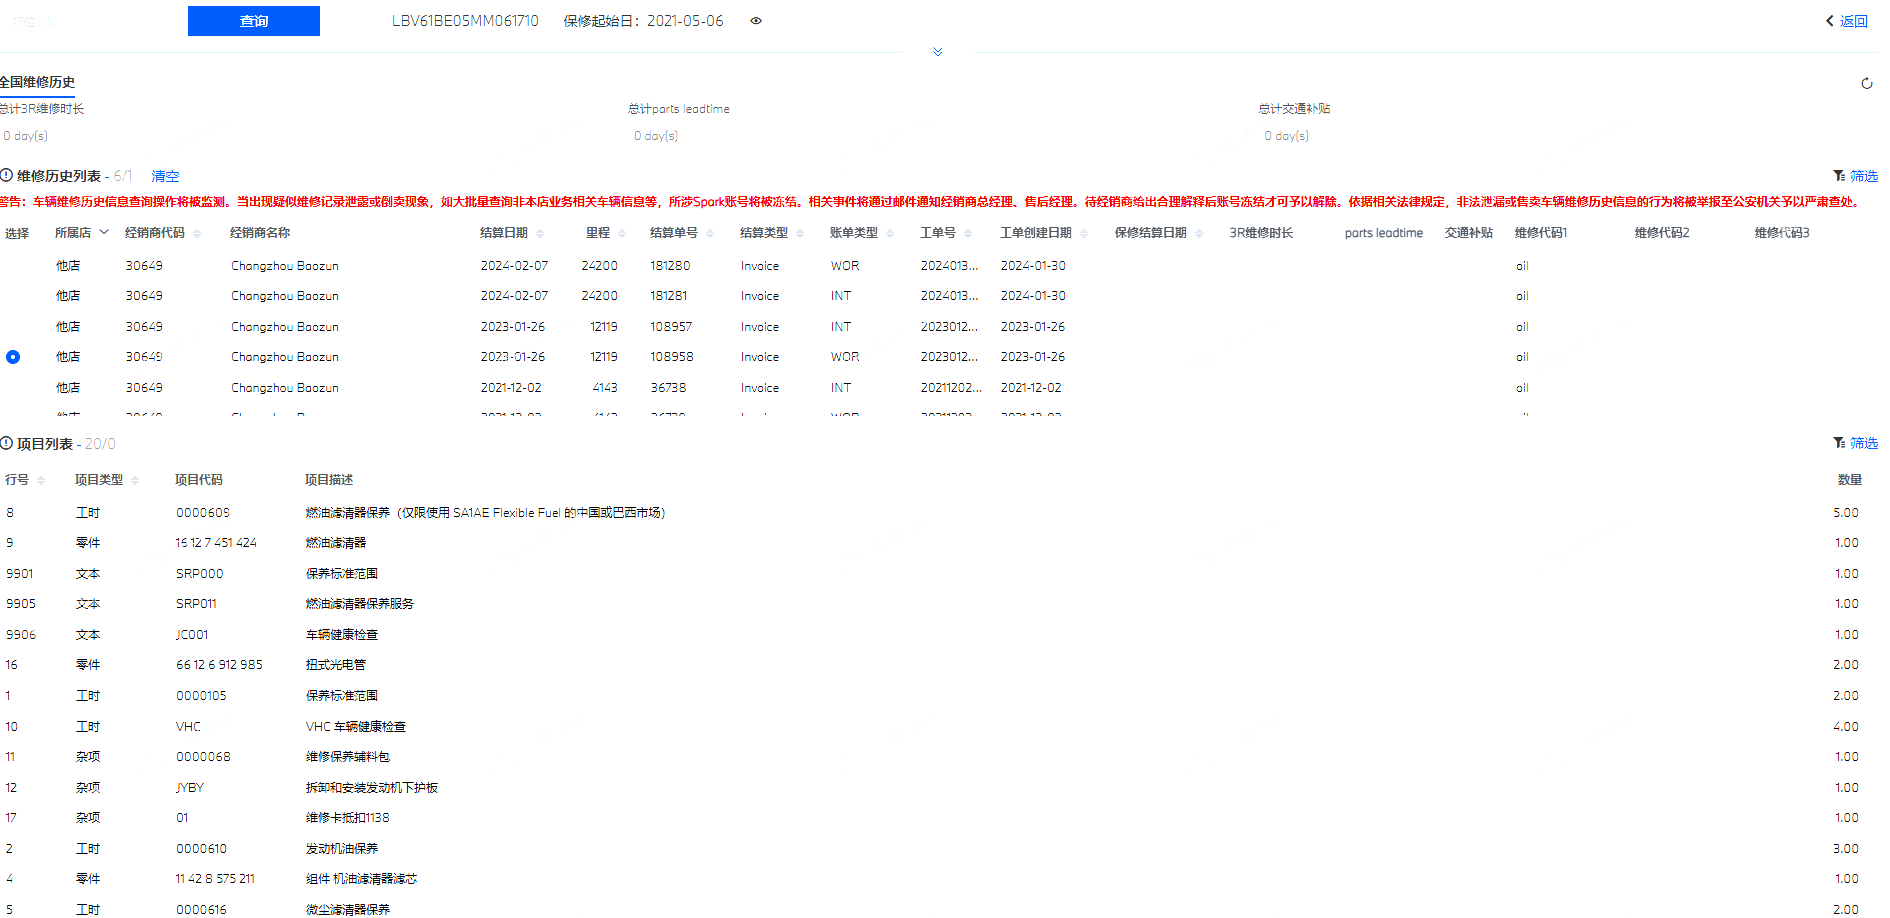1890x918 pixels.
Task: Open 筛选 filter for the 项目列表
Action: coord(1855,443)
